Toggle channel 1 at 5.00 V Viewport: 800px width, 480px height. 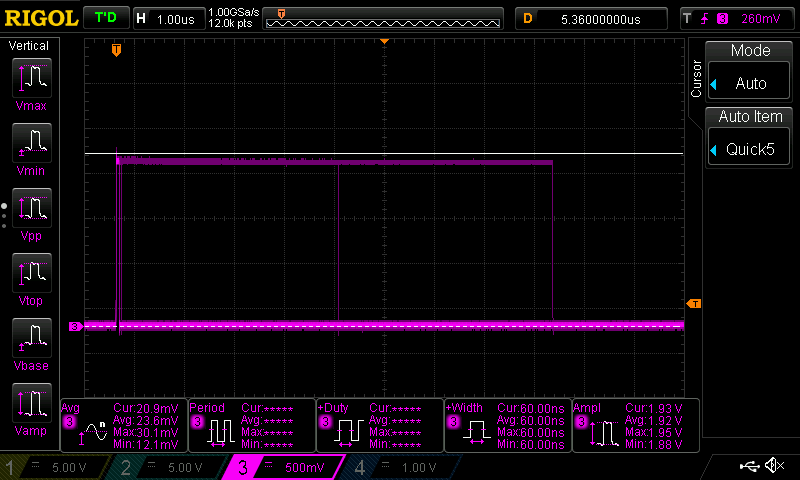click(55, 467)
